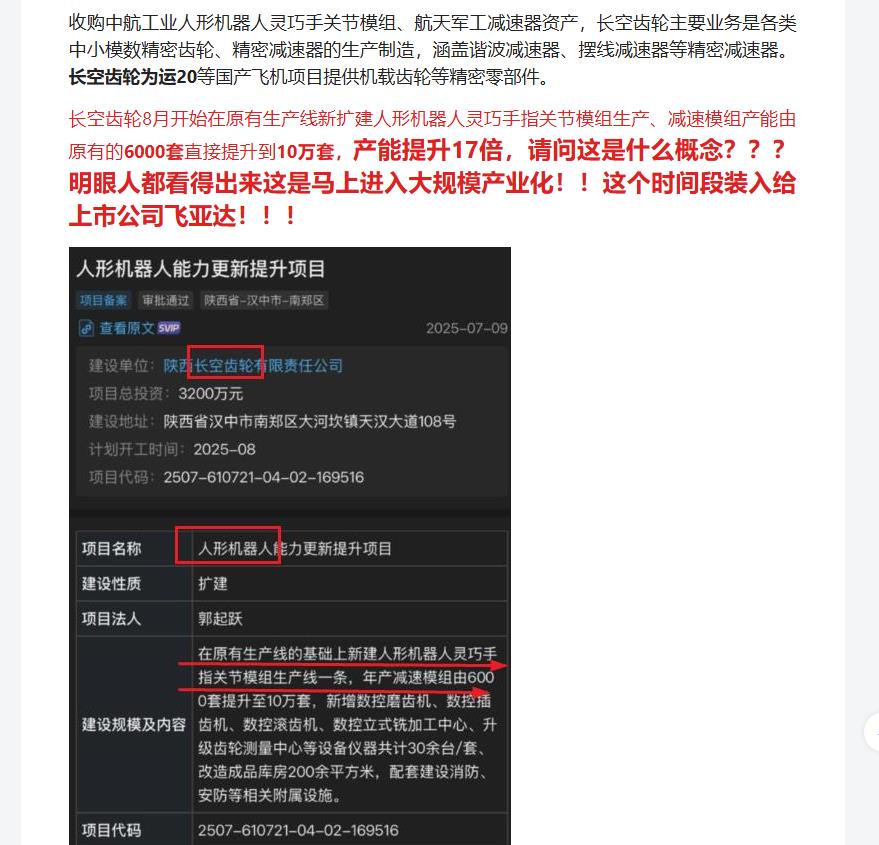This screenshot has width=879, height=845.
Task: Click the planned start time 2025-08
Action: point(224,449)
